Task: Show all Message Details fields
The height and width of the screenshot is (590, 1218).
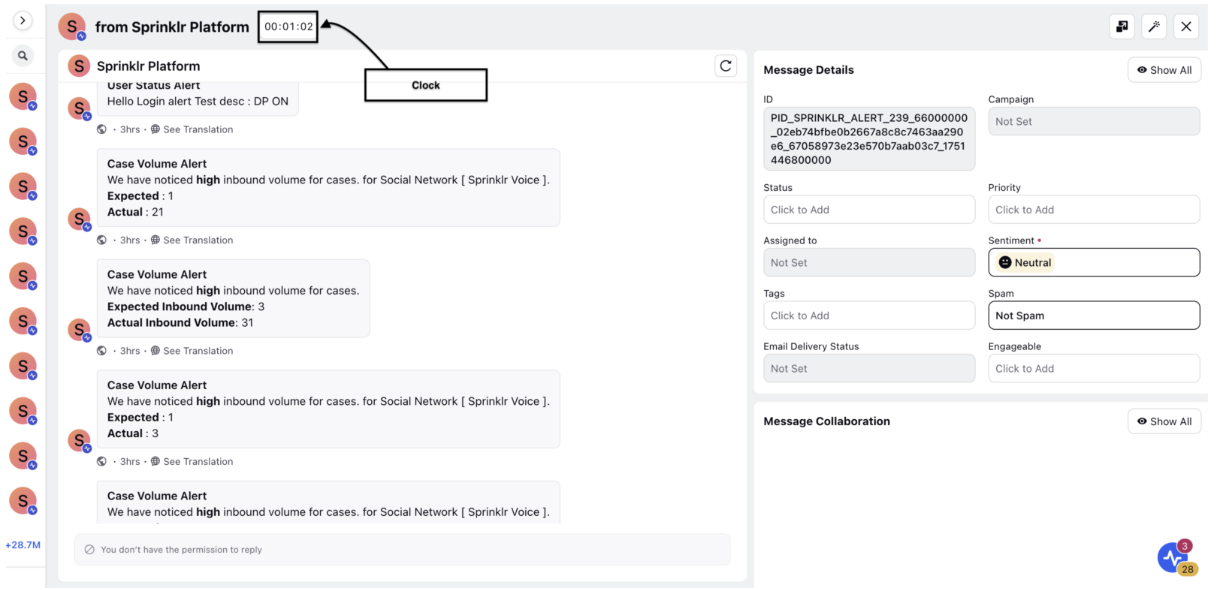Action: click(x=1164, y=70)
